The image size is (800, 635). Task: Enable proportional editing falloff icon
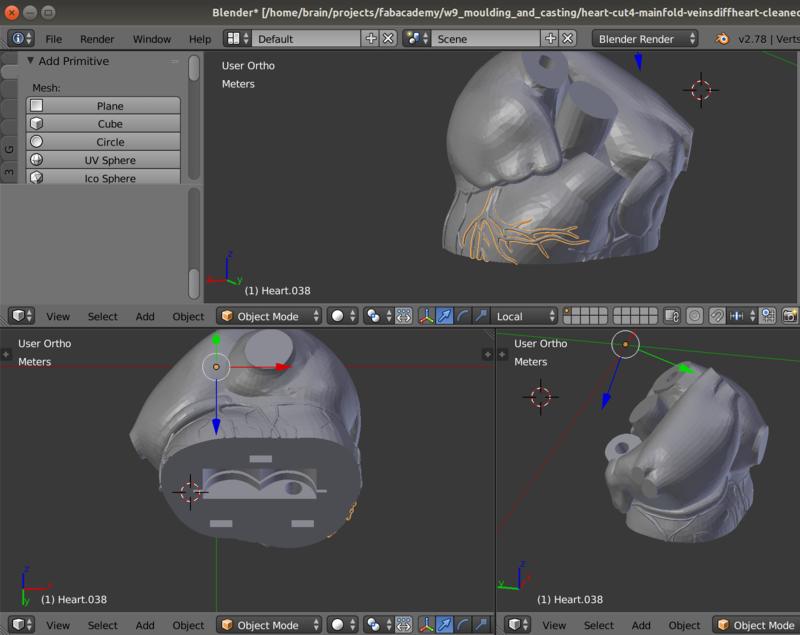pos(694,315)
